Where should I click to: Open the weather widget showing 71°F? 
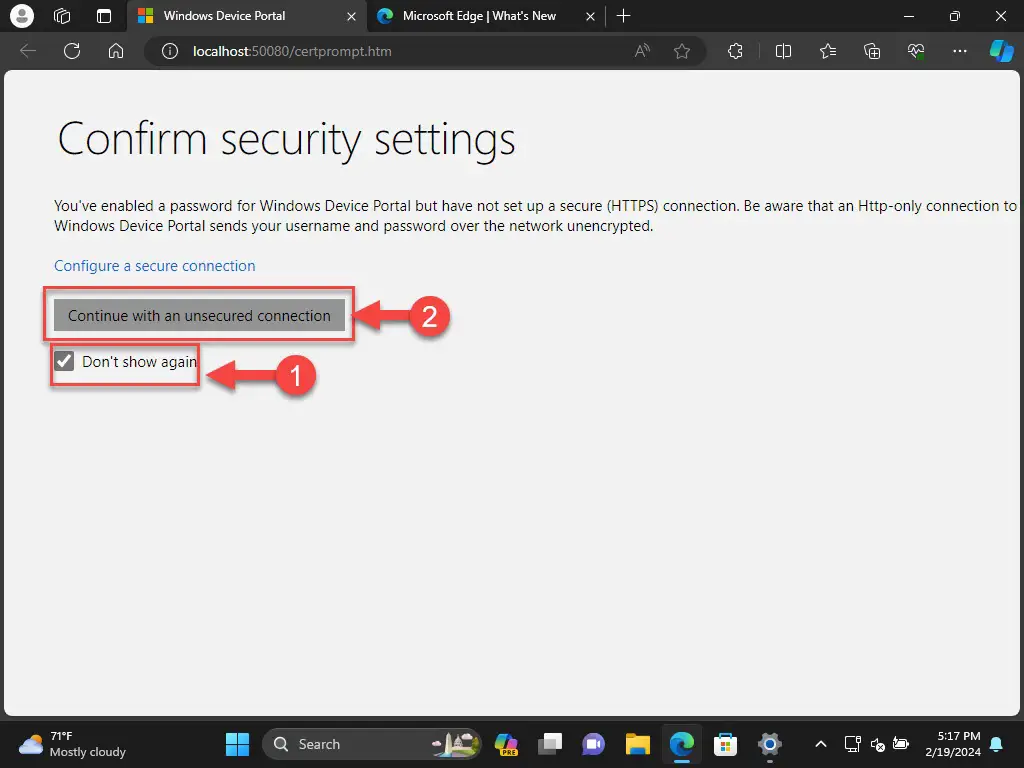[72, 744]
